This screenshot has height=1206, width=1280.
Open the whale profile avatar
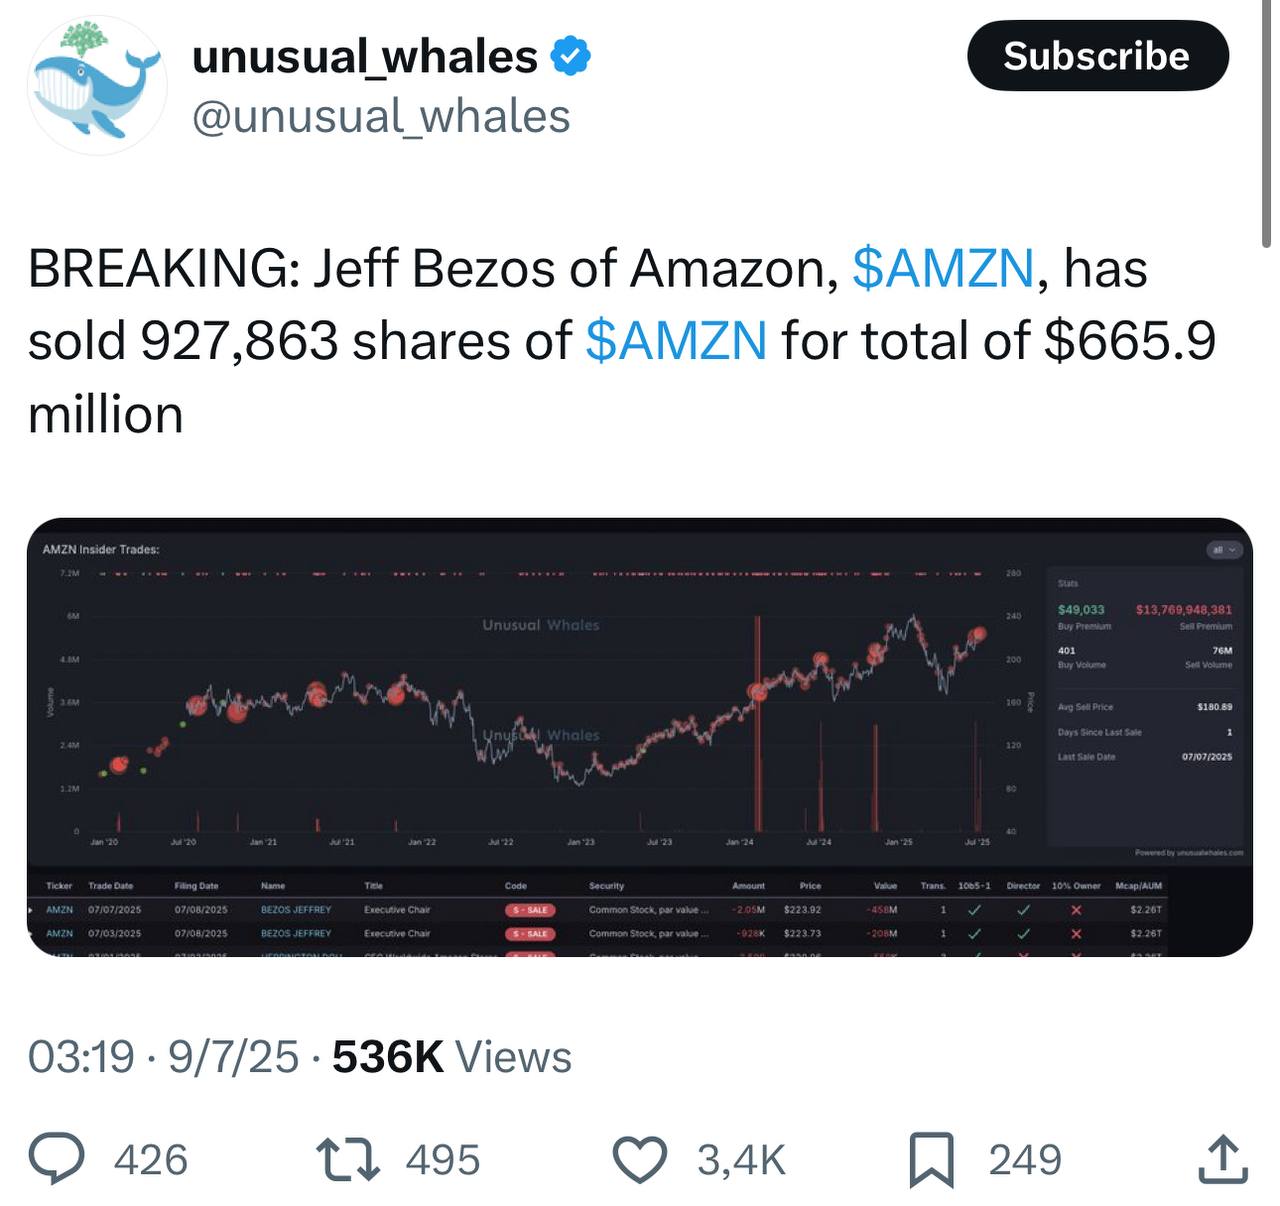click(97, 85)
